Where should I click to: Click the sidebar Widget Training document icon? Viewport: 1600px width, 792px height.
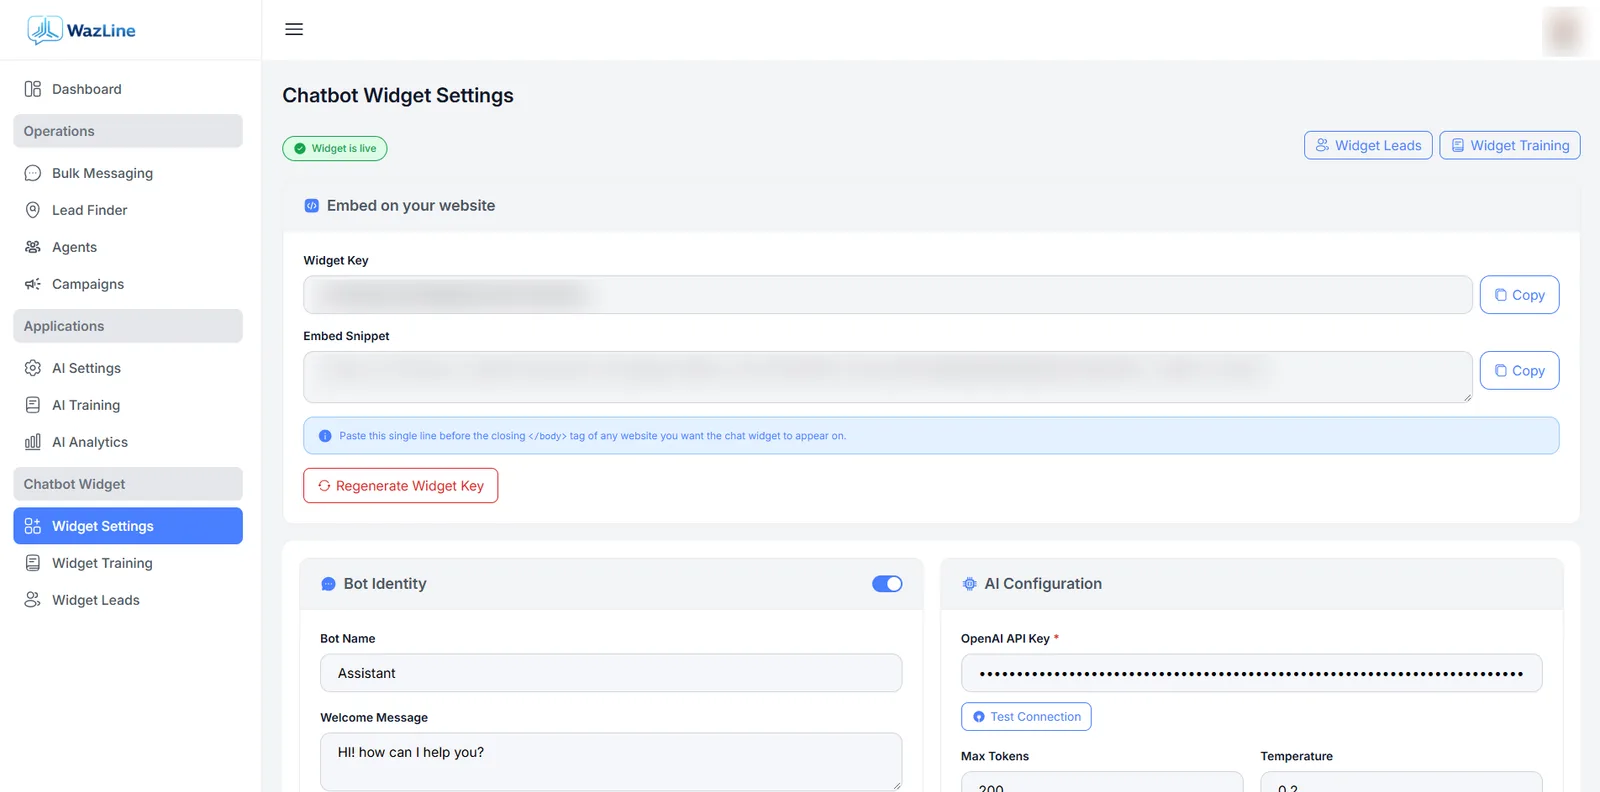coord(33,563)
